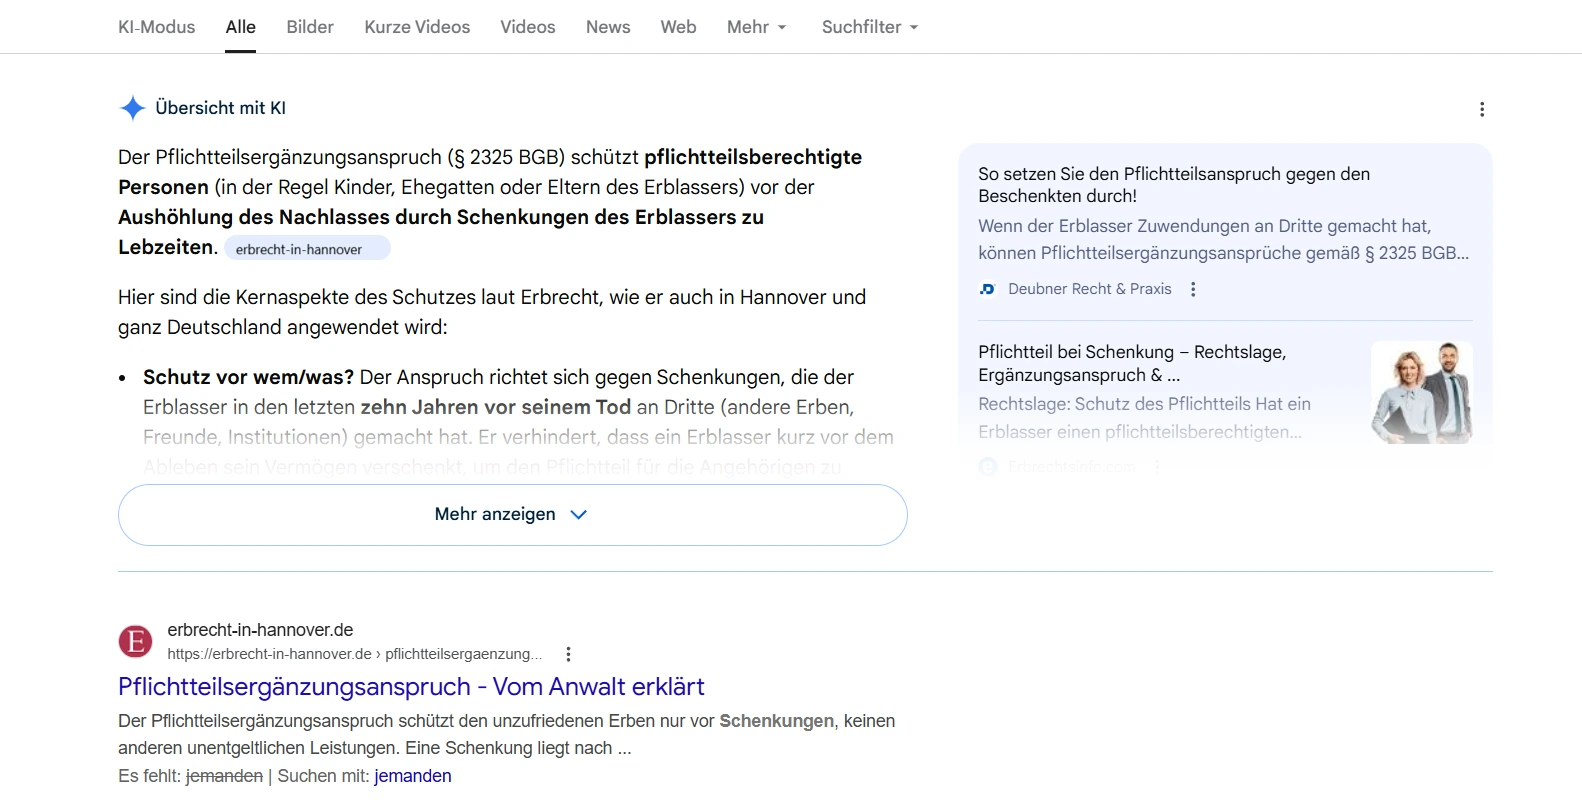Switch to the Bilder tab
This screenshot has width=1582, height=812.
310,27
